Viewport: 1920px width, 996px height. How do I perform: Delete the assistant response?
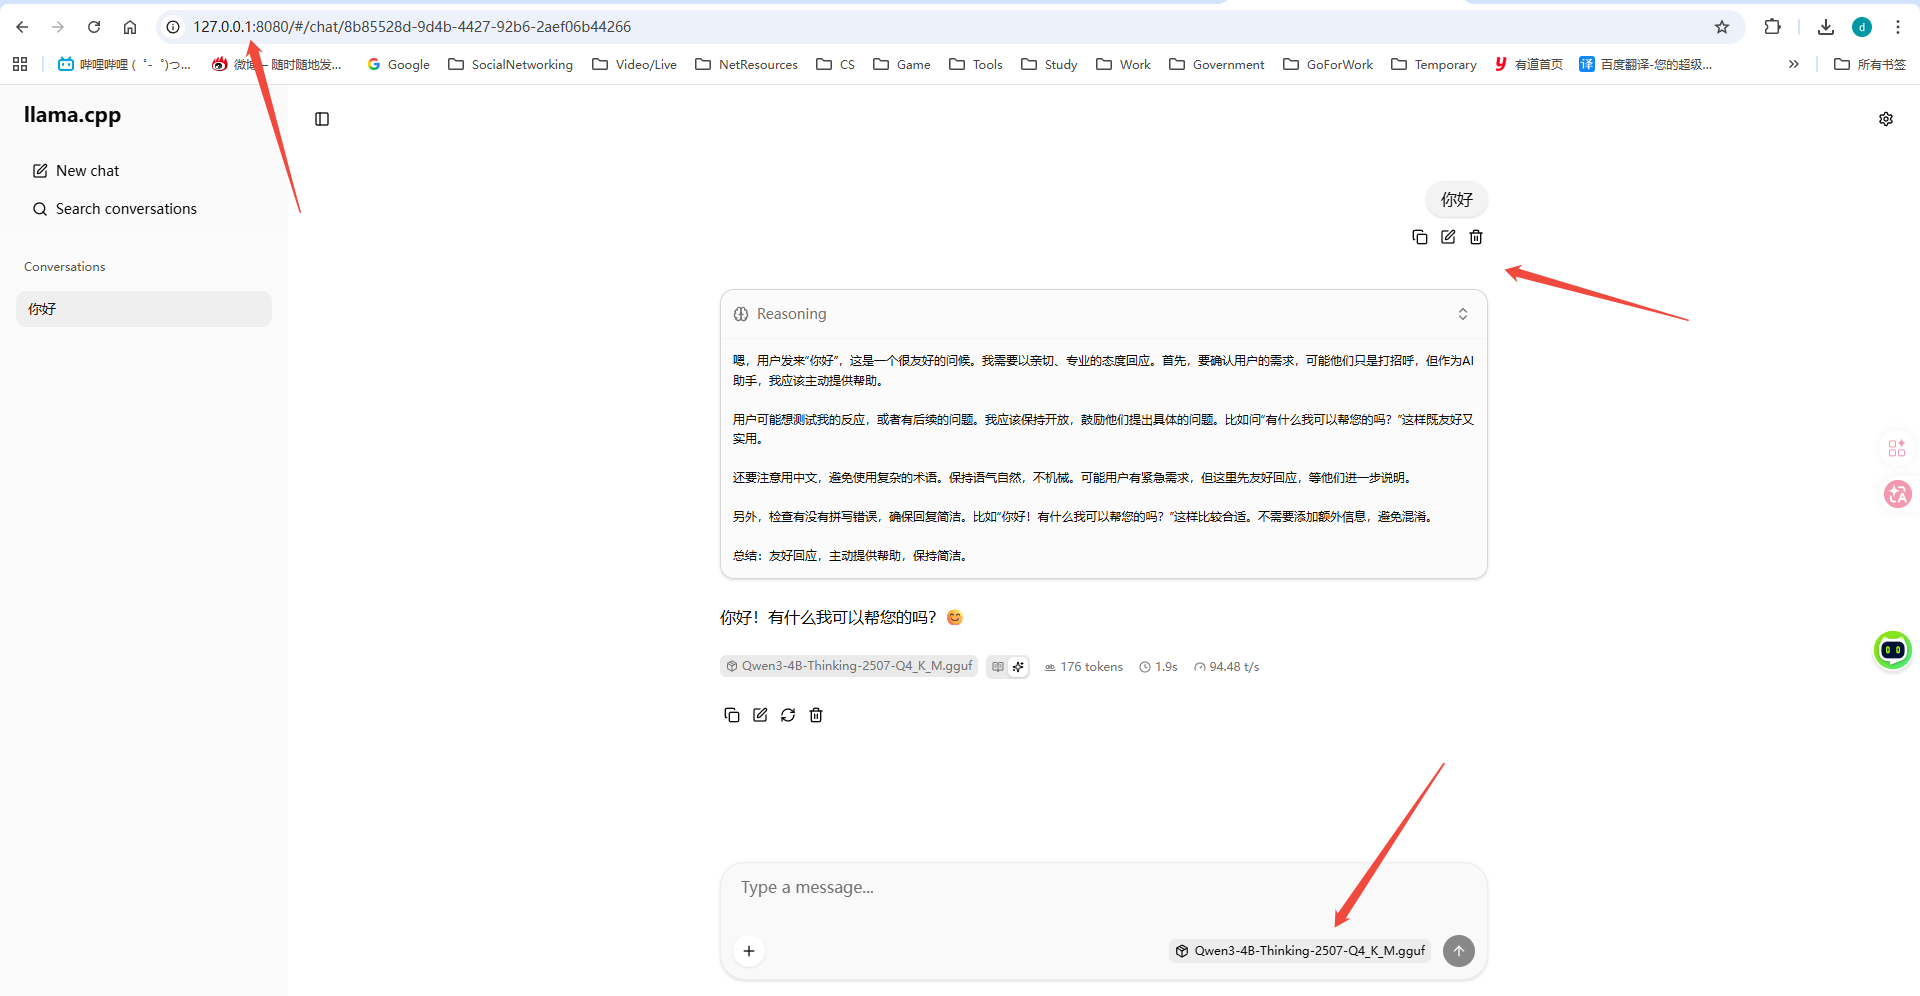click(816, 715)
